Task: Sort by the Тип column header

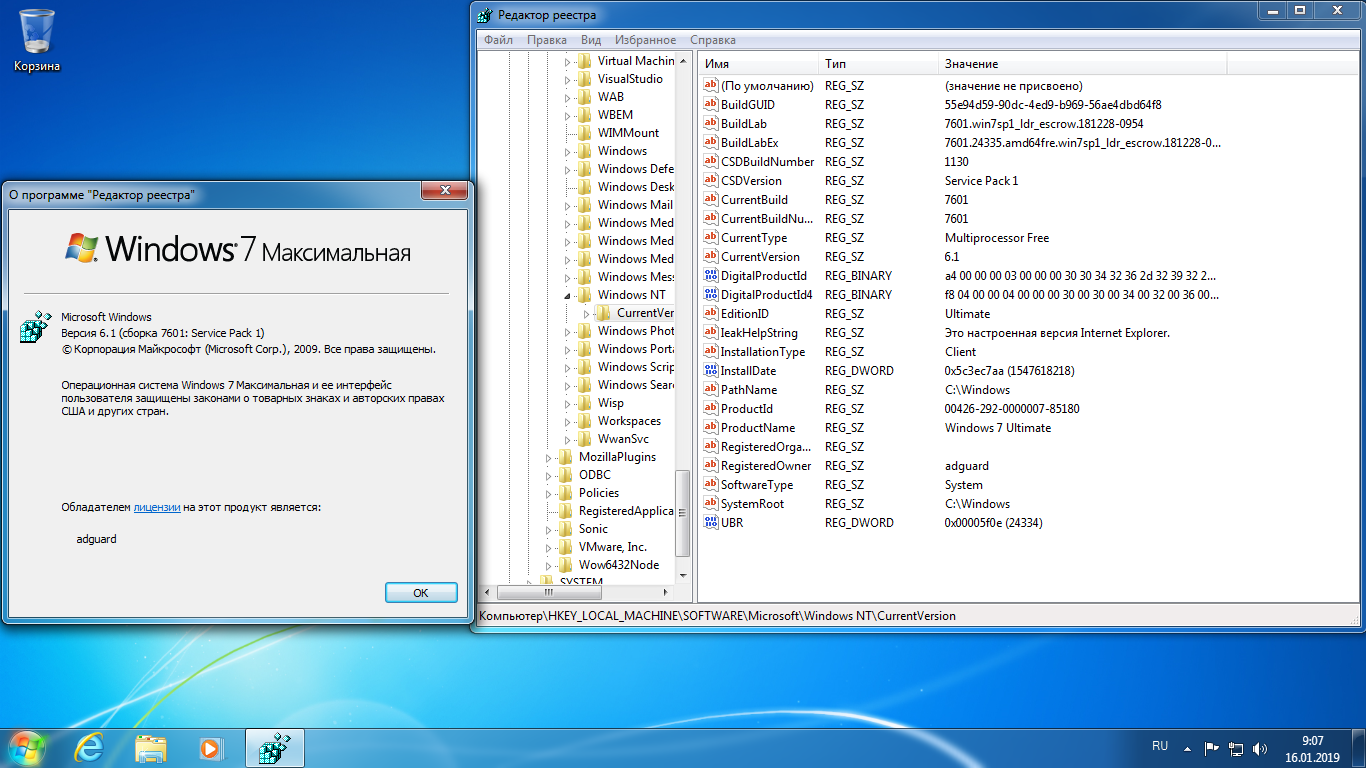Action: pyautogui.click(x=878, y=64)
